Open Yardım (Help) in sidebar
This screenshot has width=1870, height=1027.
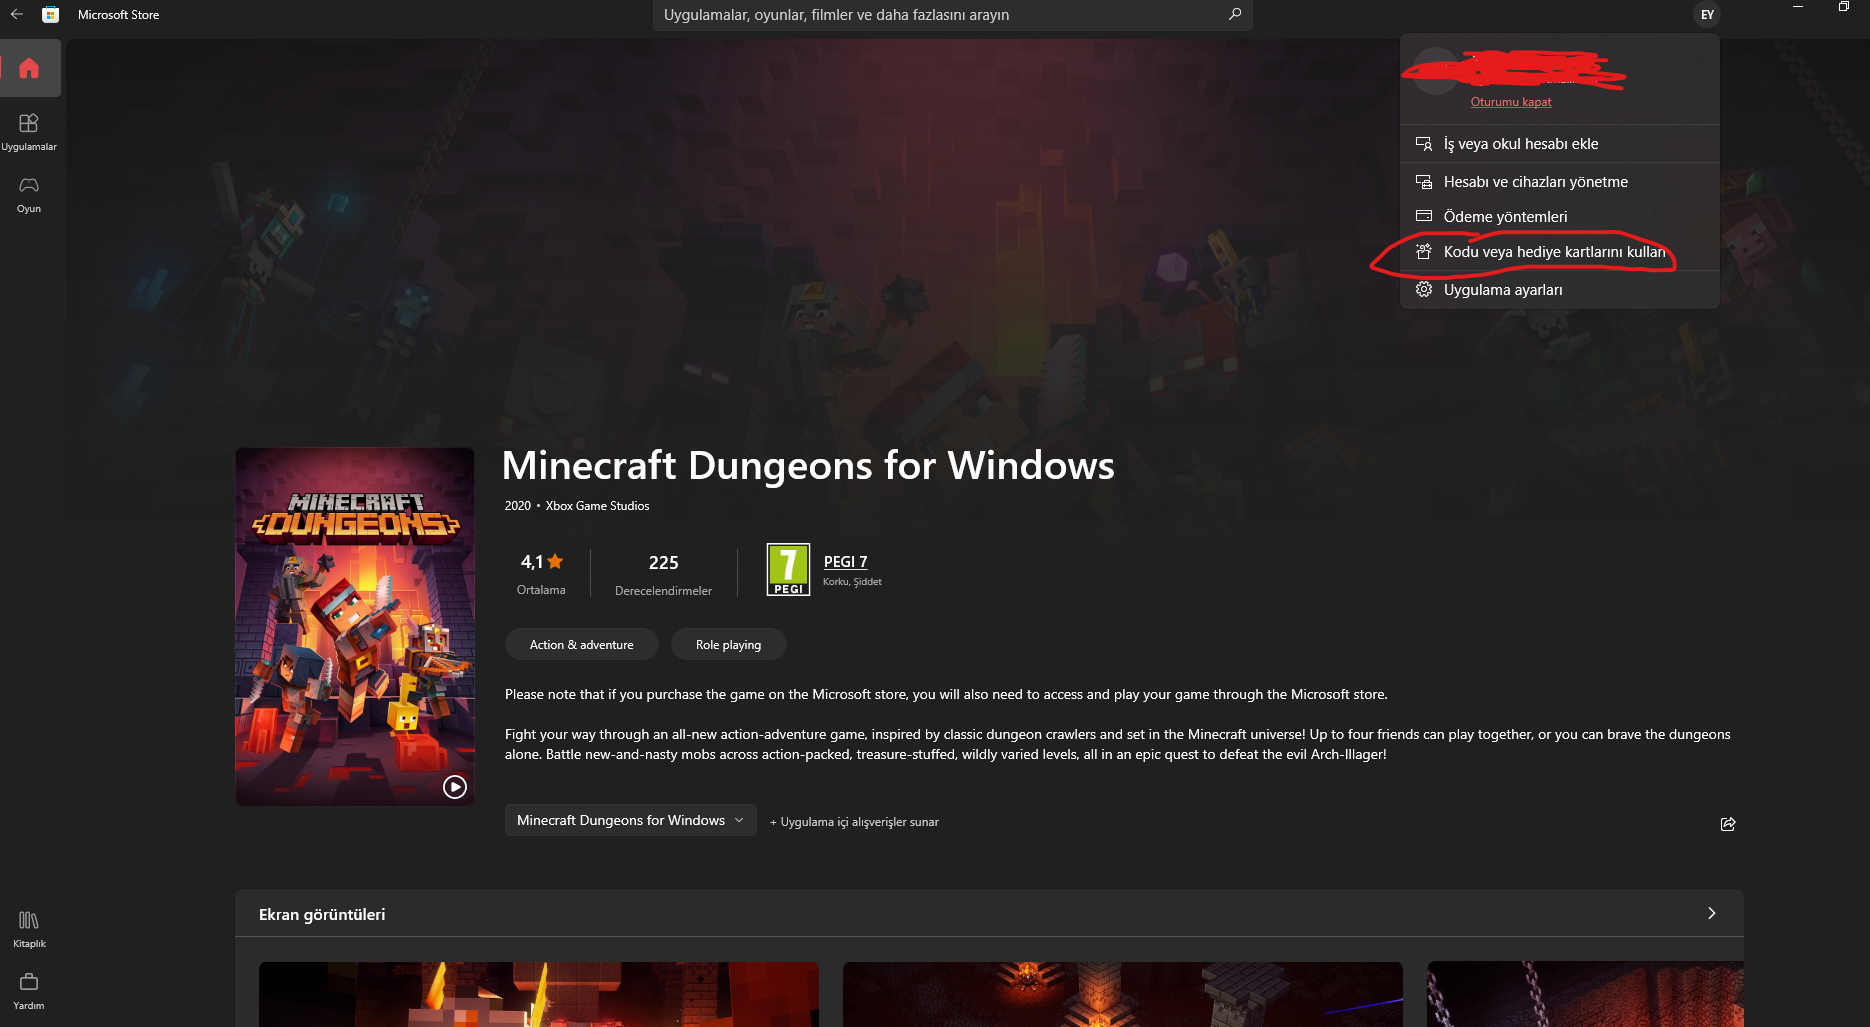pyautogui.click(x=29, y=991)
